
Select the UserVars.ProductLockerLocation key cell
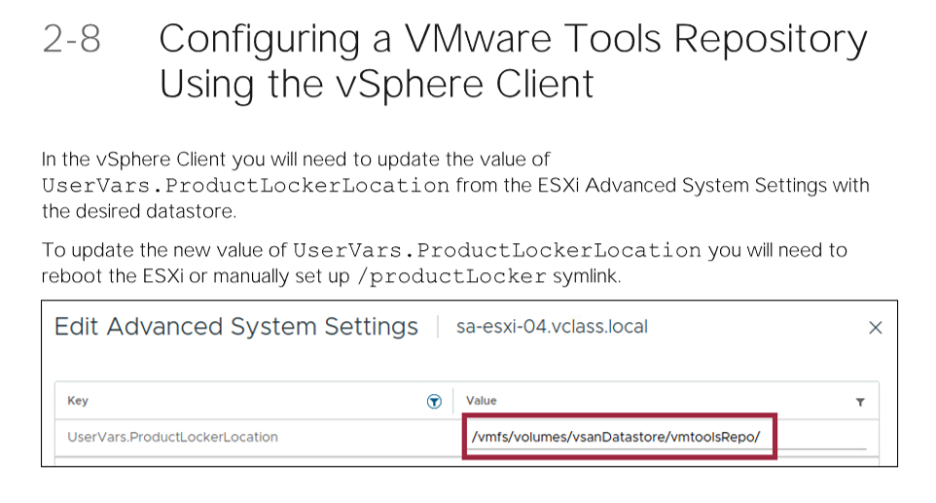[173, 437]
